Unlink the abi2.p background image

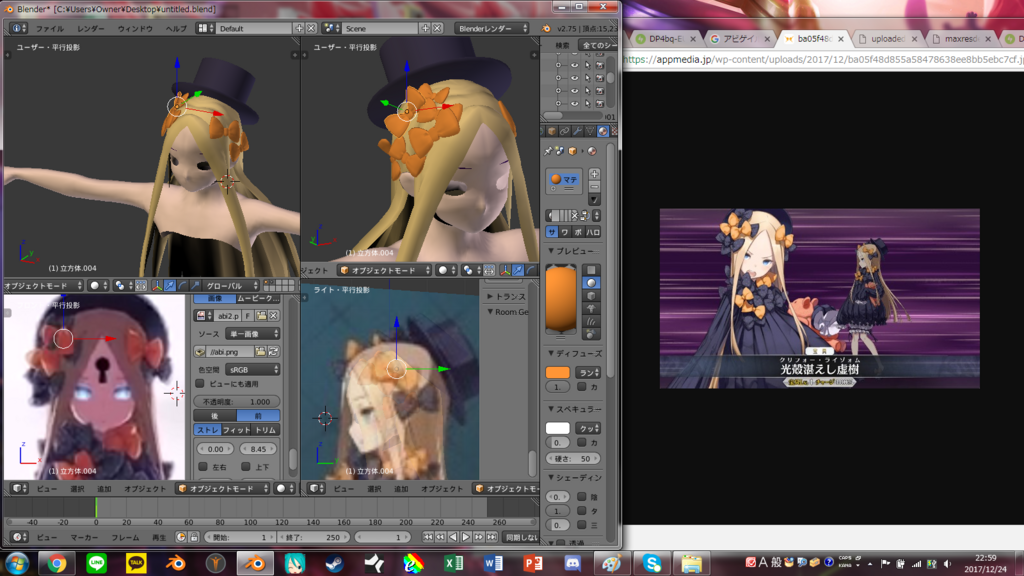click(274, 315)
